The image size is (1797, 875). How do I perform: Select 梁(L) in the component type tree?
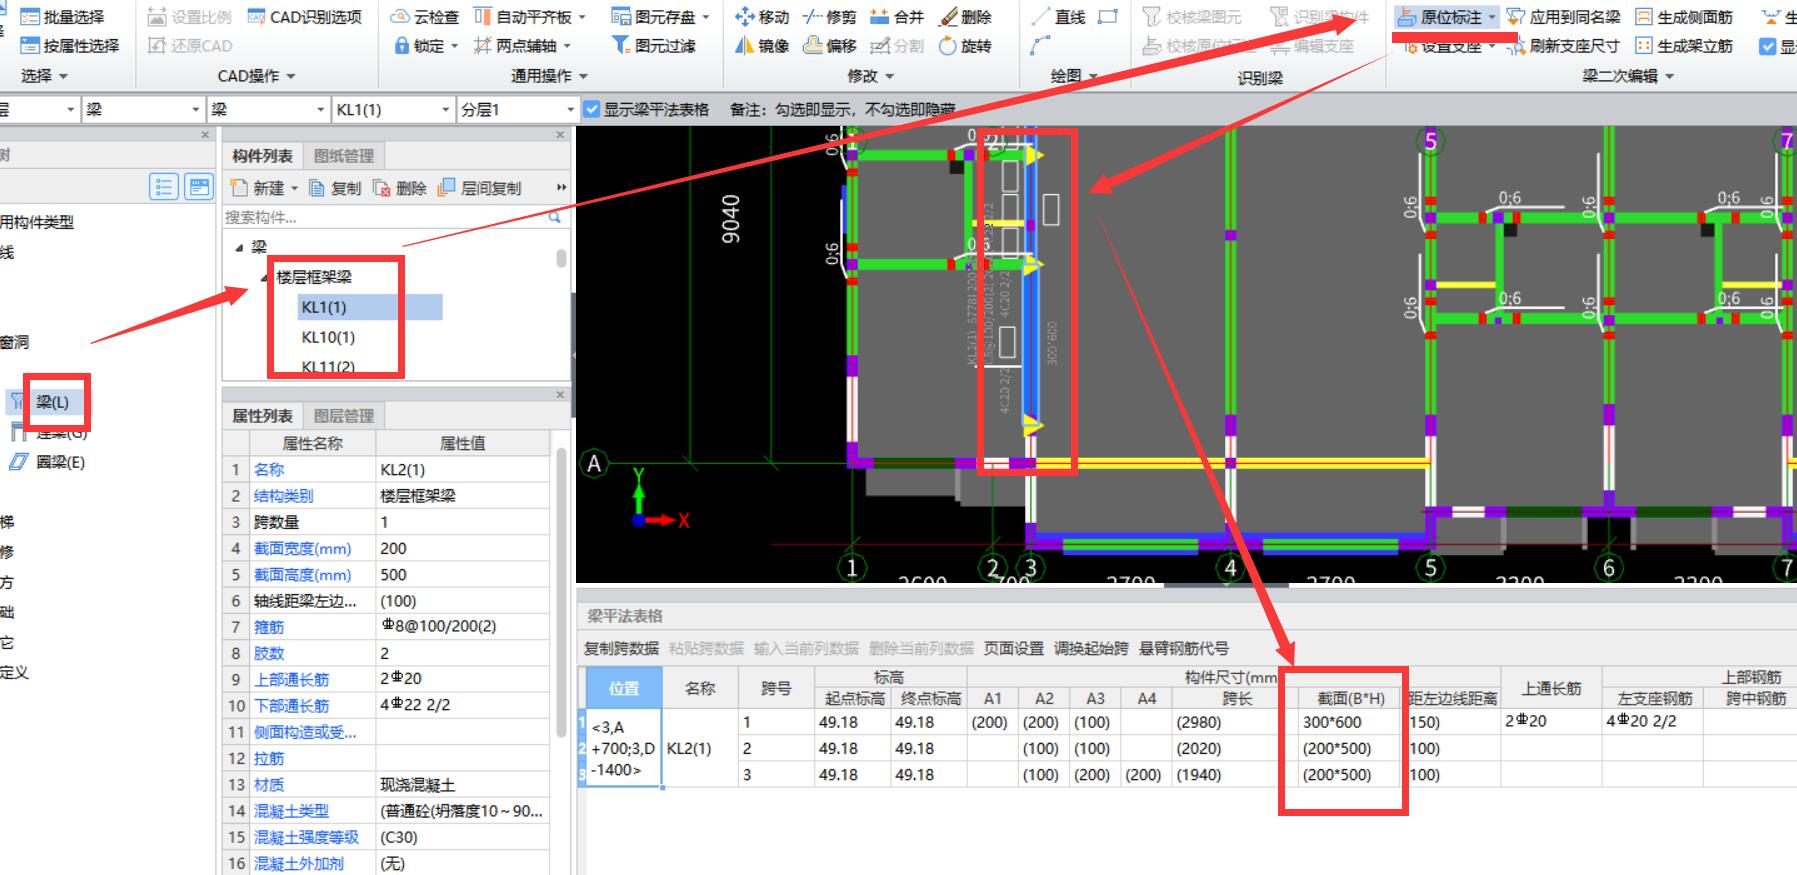pos(52,402)
